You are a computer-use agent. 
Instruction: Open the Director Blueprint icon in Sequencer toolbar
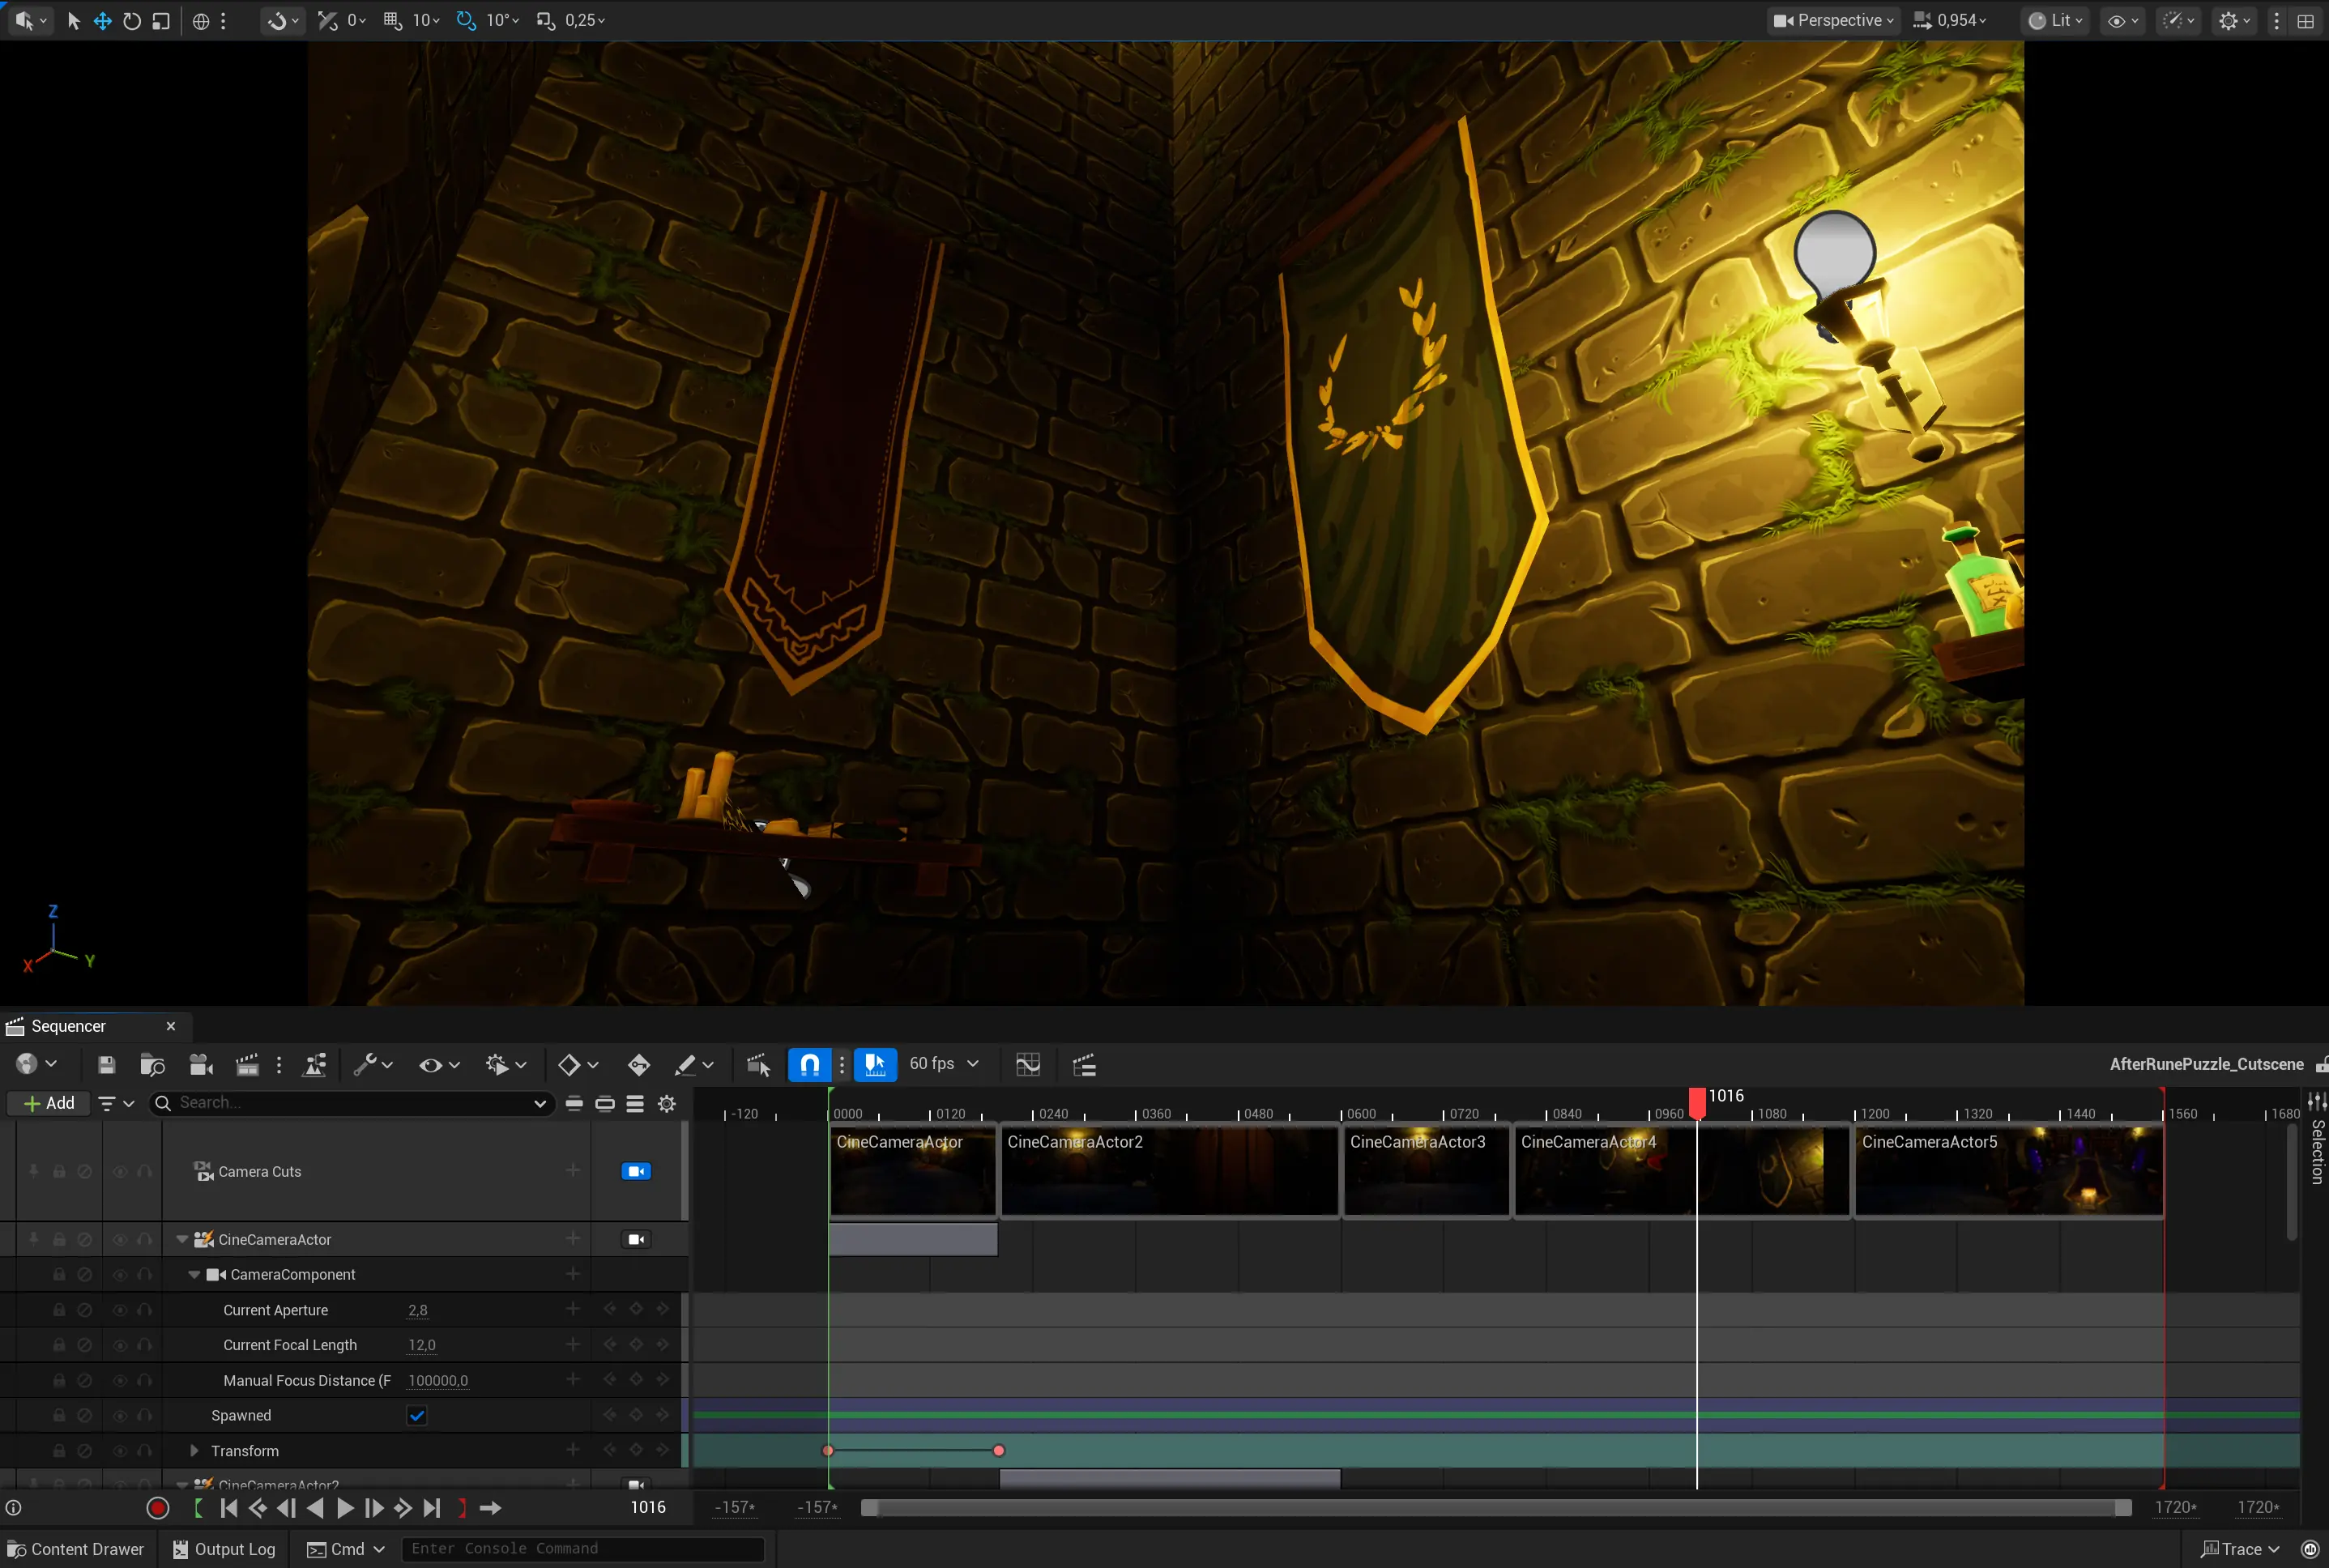315,1064
